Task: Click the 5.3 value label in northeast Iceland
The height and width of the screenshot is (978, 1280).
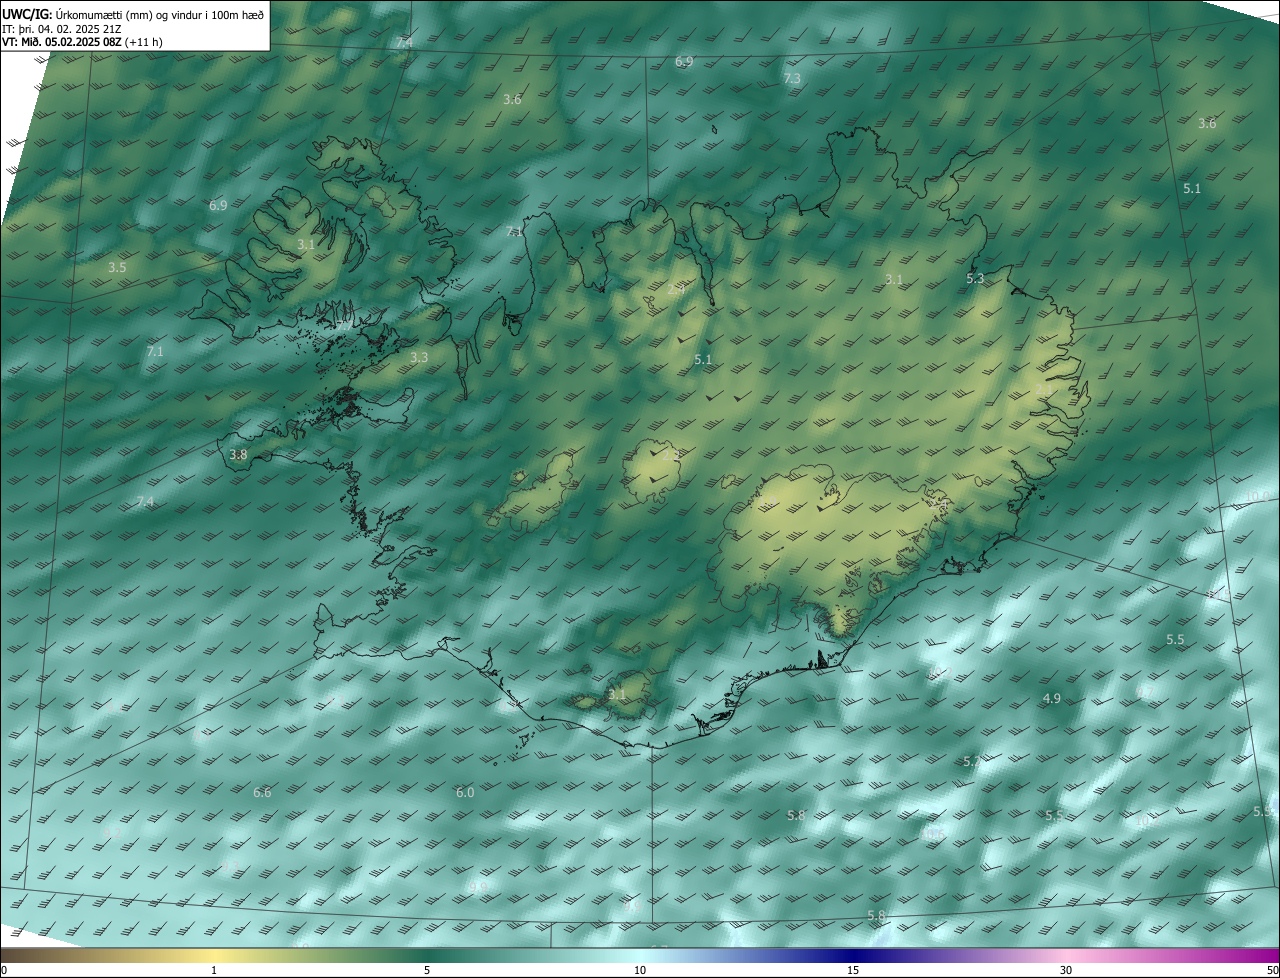Action: (x=975, y=279)
